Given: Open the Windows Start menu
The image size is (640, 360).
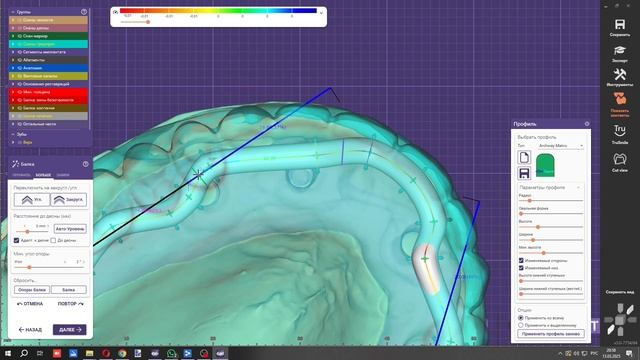Looking at the screenshot, I should [7, 353].
